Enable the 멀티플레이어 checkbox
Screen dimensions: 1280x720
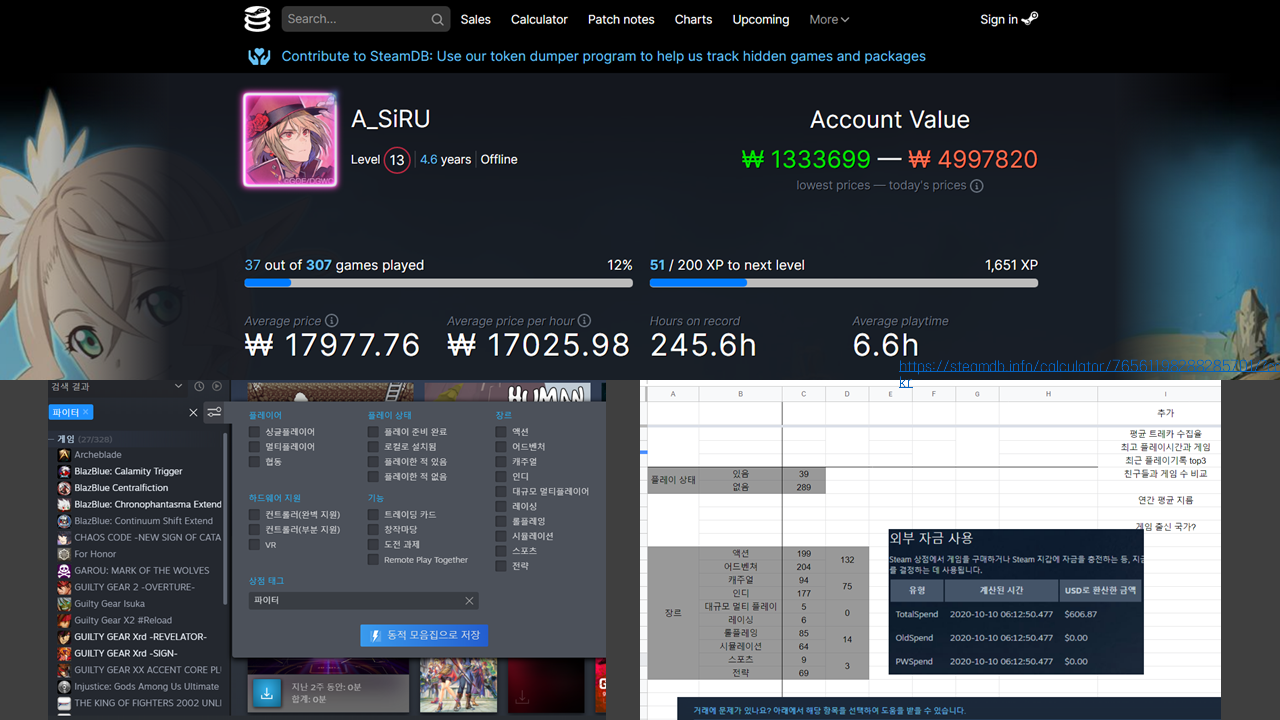[x=254, y=446]
